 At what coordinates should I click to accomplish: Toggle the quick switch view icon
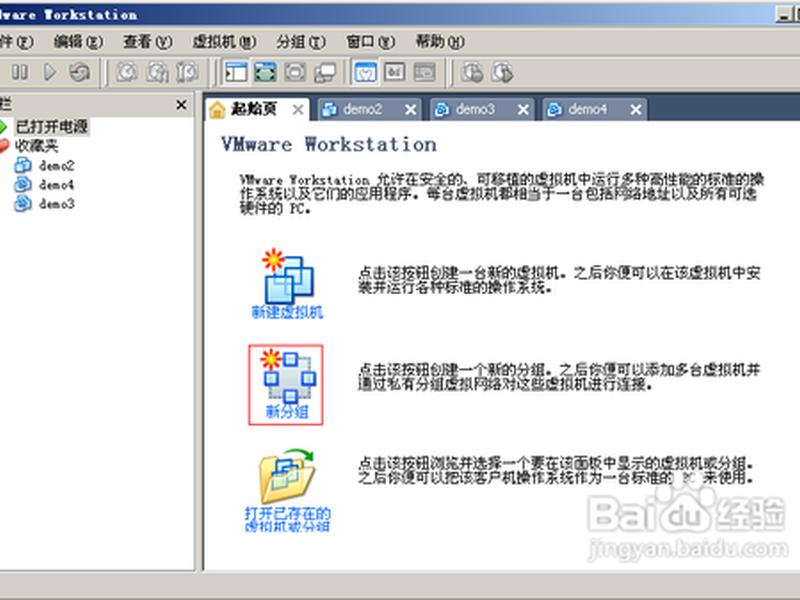[295, 72]
